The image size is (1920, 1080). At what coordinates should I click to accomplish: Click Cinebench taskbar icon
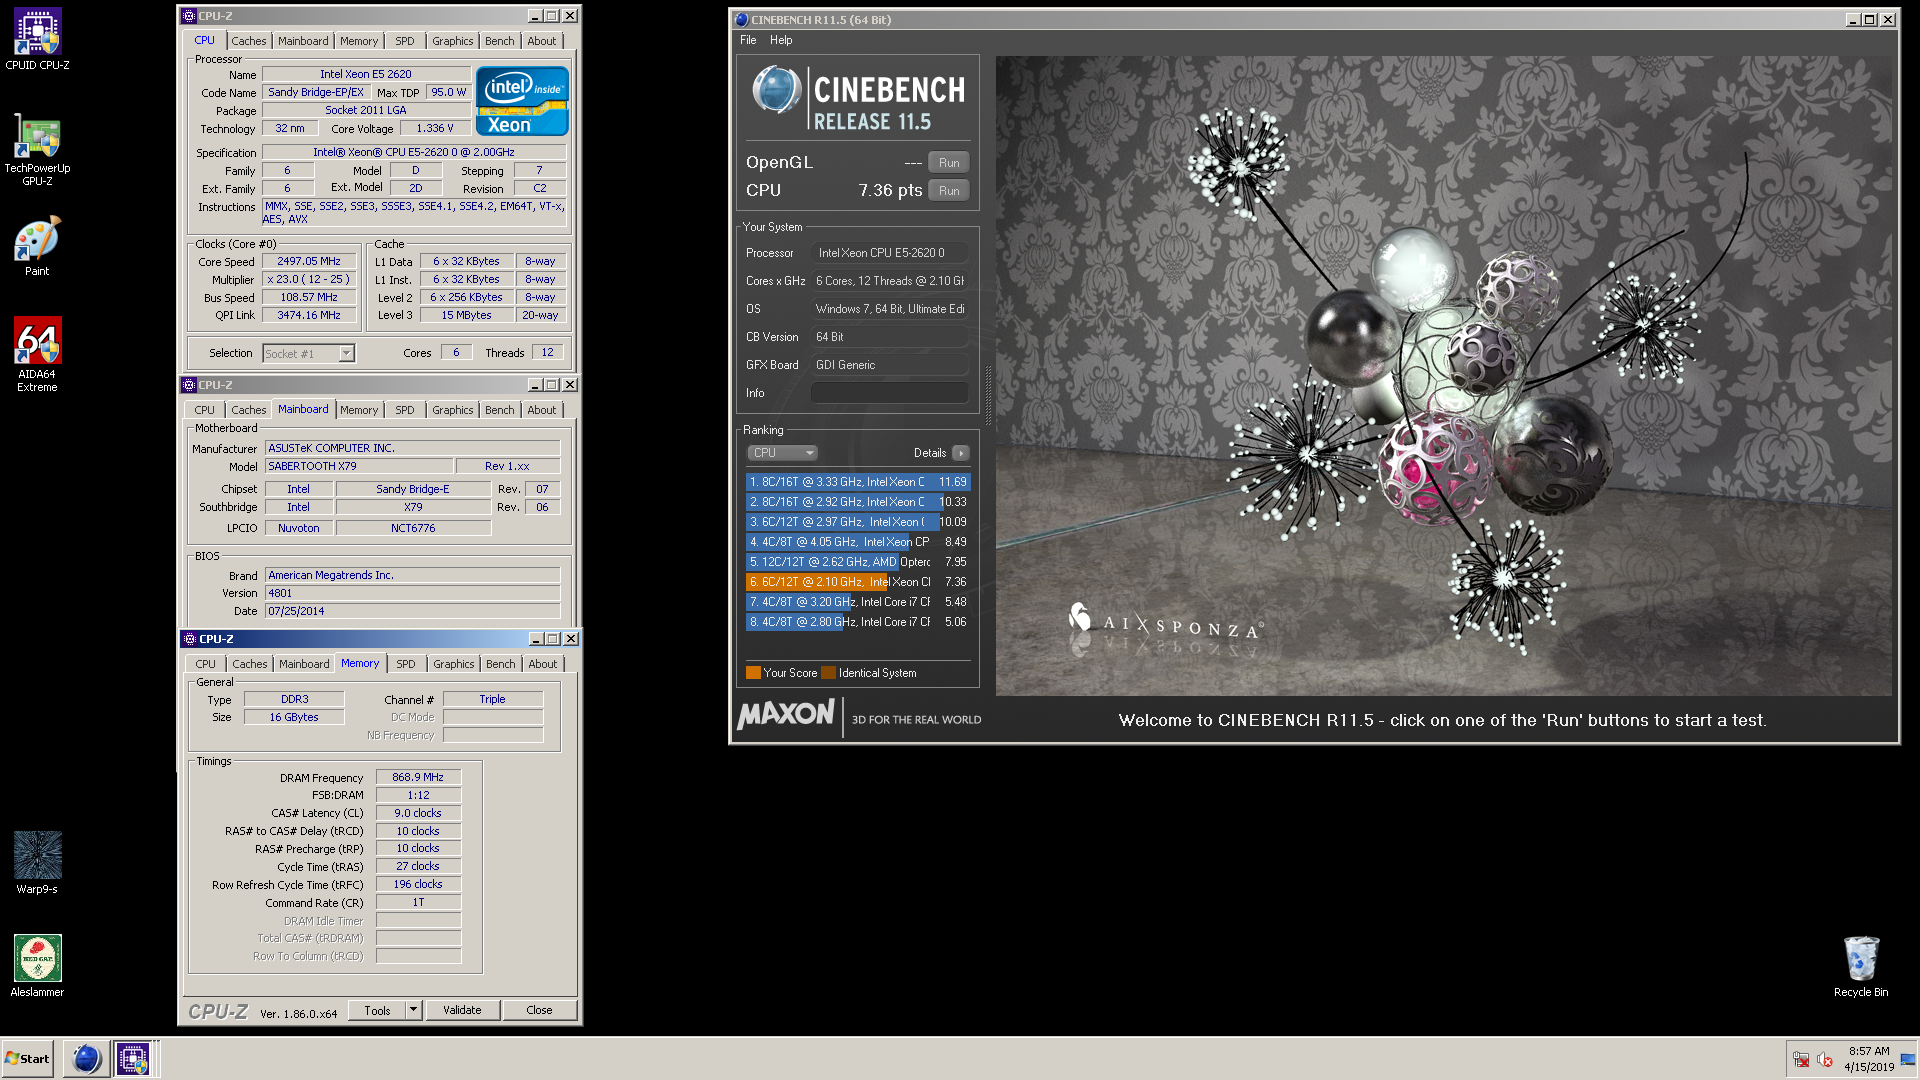point(87,1058)
